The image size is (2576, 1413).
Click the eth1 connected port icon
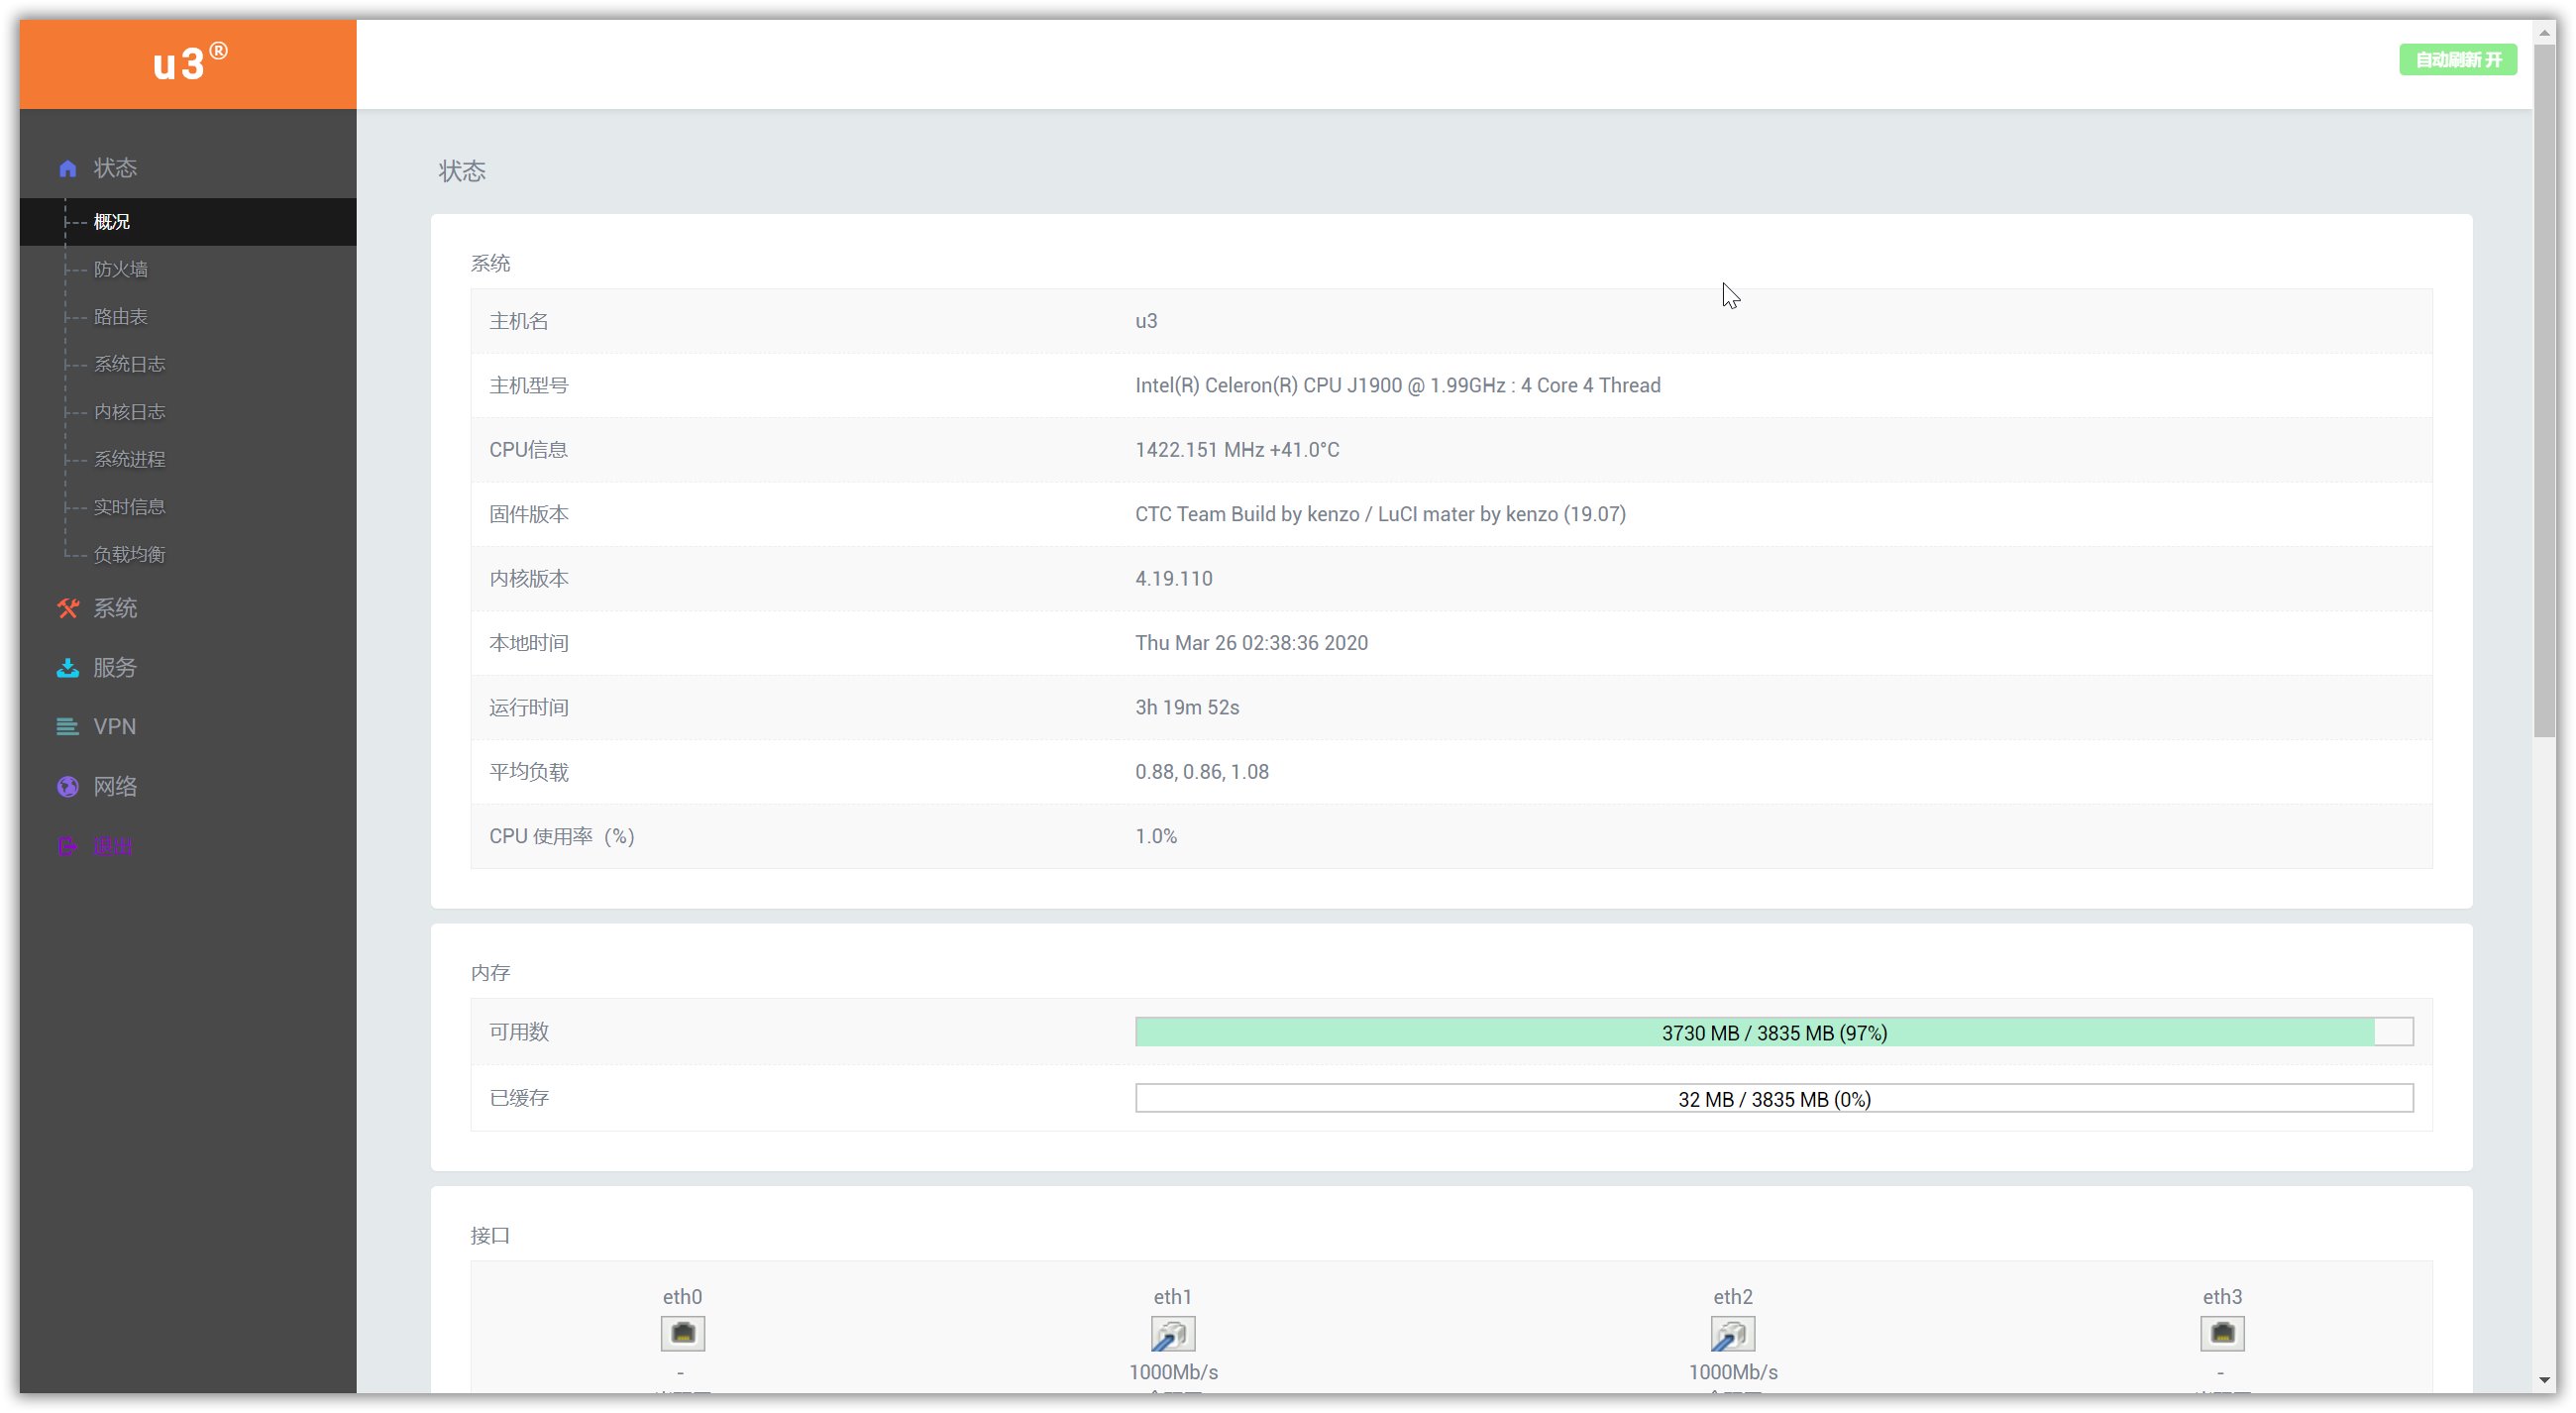1172,1333
